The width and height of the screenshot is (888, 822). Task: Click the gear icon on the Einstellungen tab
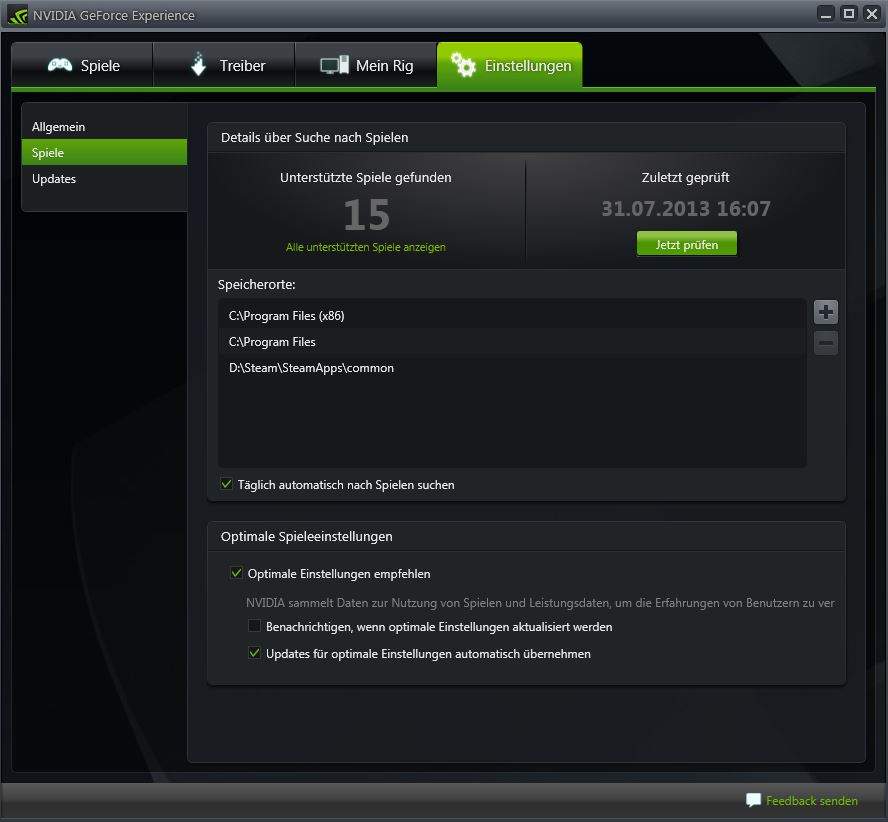[463, 64]
